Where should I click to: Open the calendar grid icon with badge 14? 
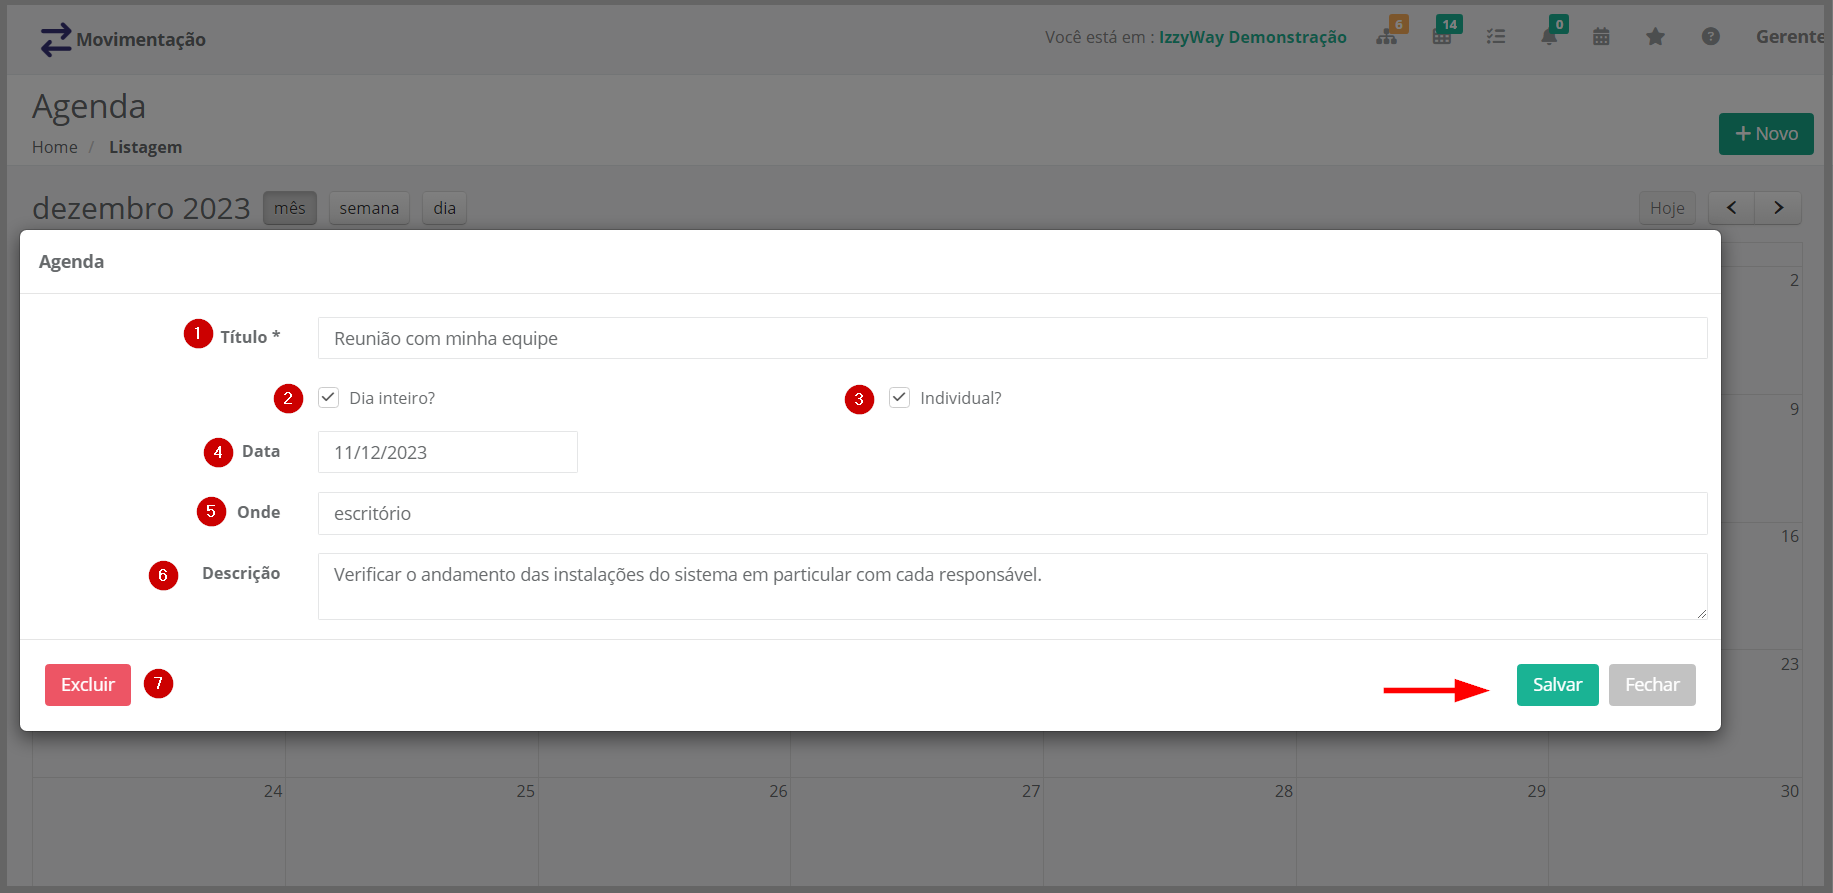point(1442,37)
